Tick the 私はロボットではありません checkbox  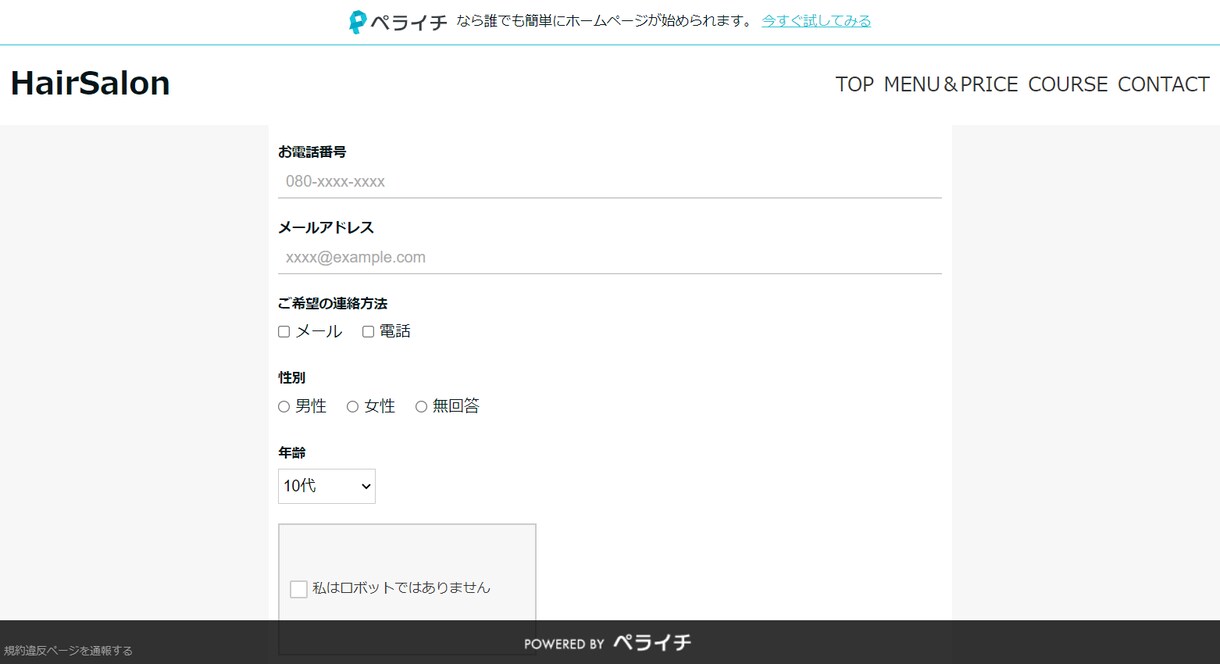point(298,589)
